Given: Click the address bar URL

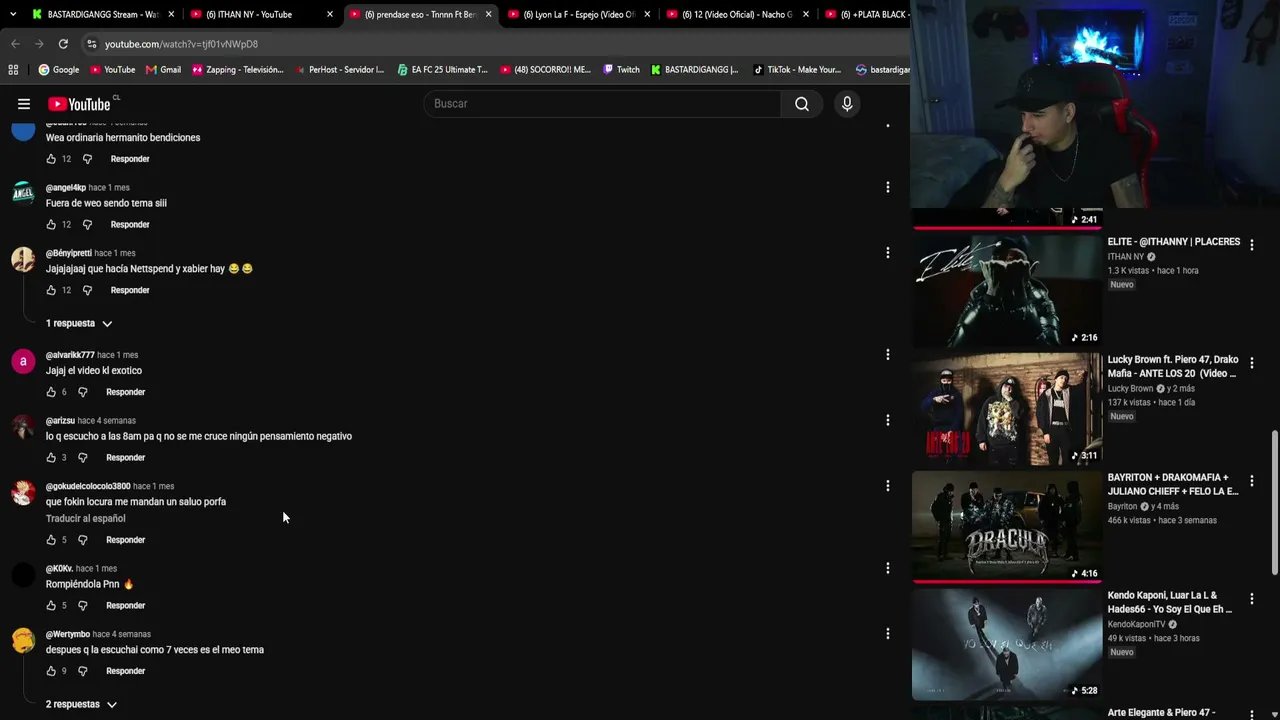Looking at the screenshot, I should click(x=181, y=44).
